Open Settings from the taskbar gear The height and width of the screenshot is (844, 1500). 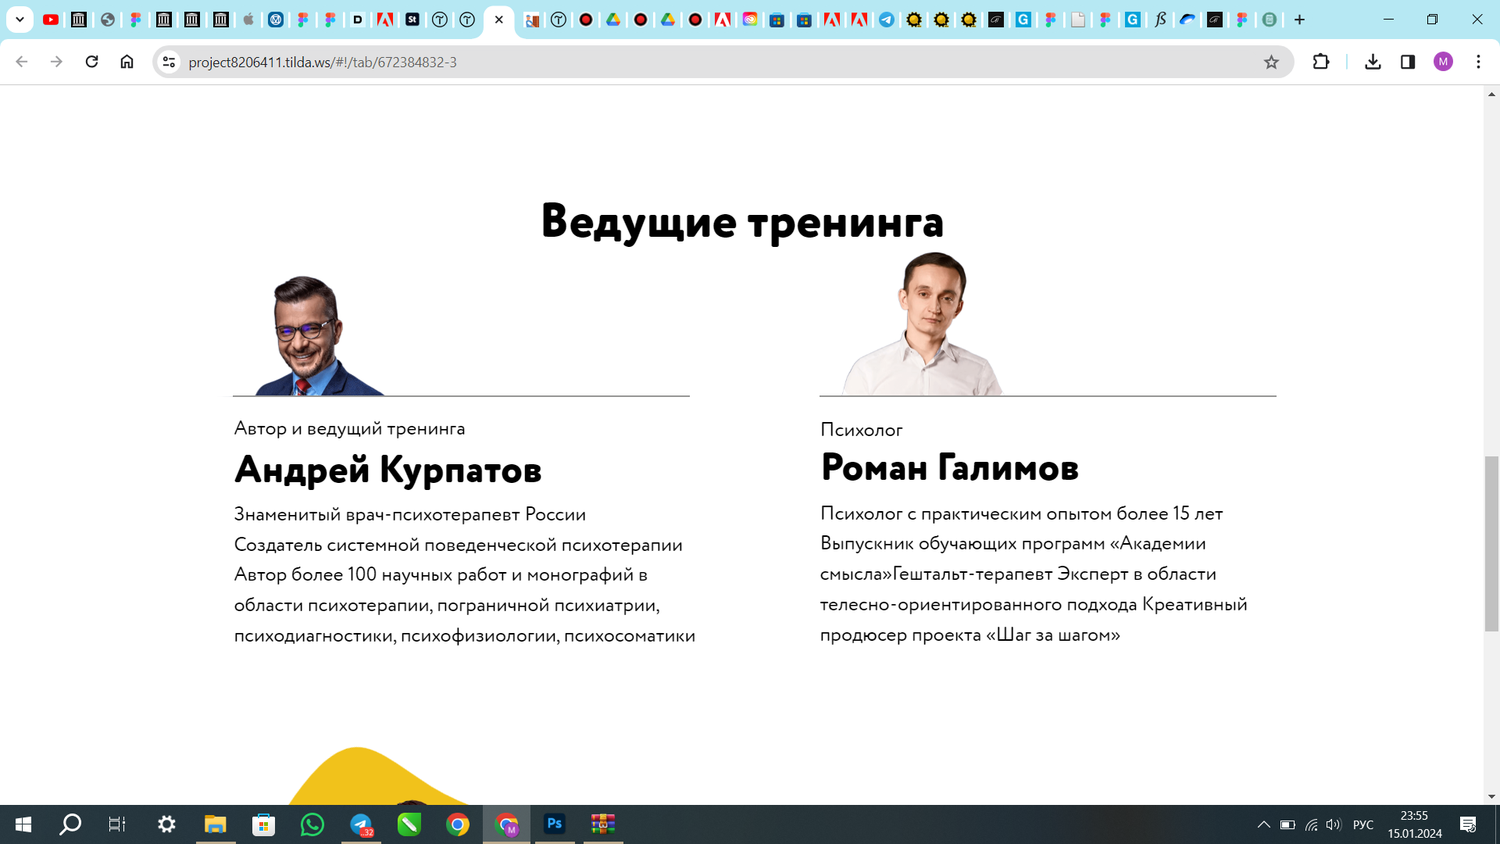[x=167, y=824]
